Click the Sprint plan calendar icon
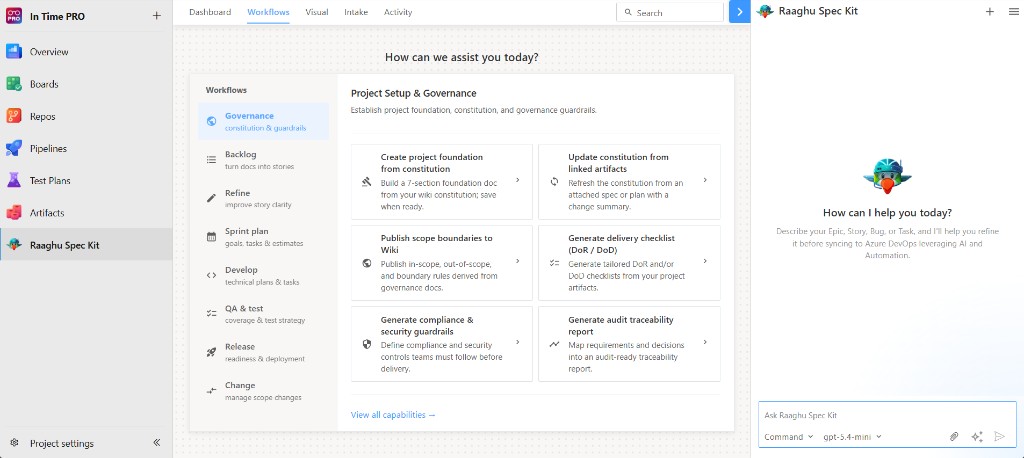This screenshot has height=458, width=1024. click(211, 237)
